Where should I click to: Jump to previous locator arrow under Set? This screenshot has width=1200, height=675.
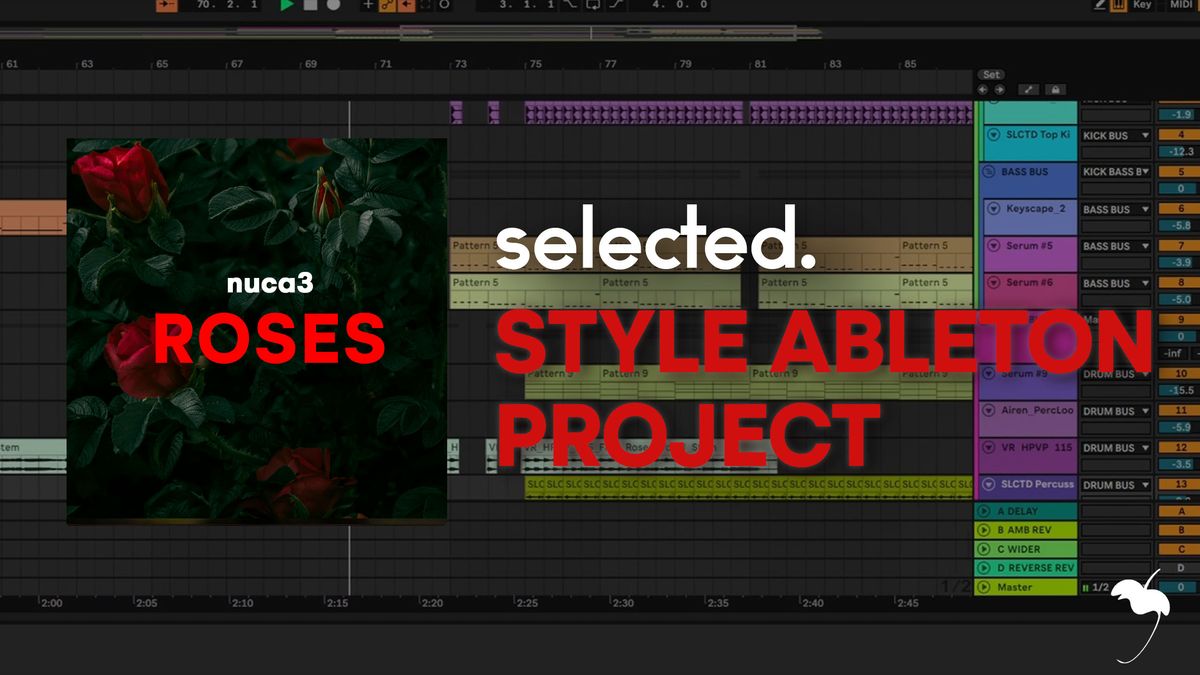pyautogui.click(x=983, y=90)
